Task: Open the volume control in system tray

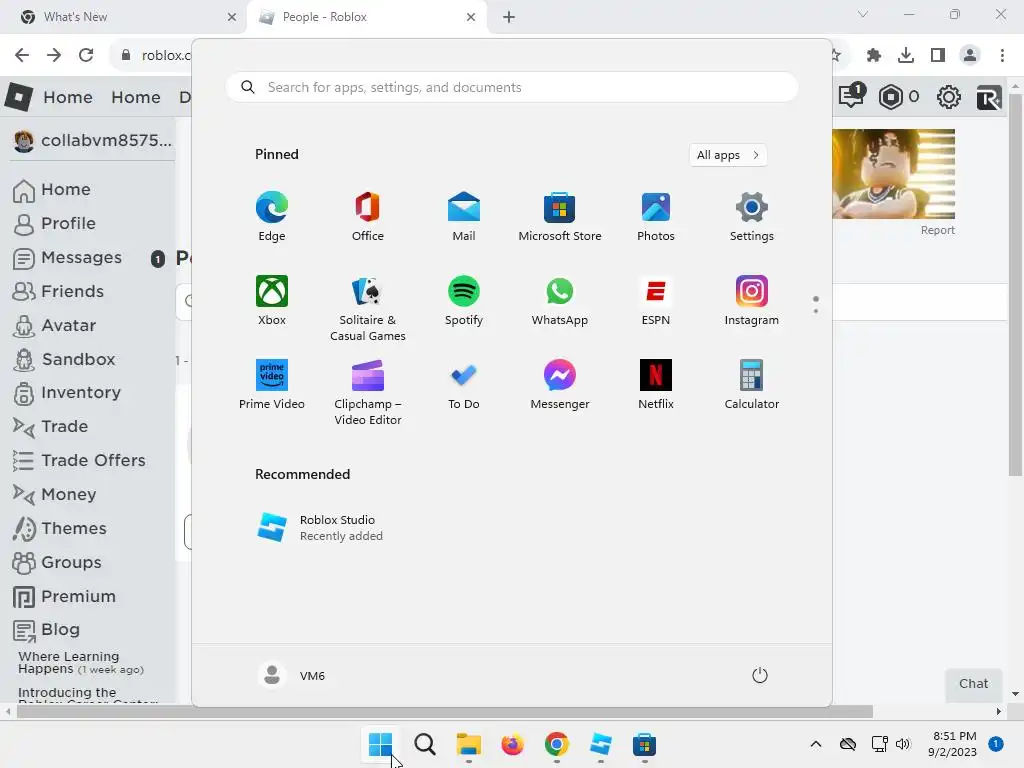Action: 903,744
